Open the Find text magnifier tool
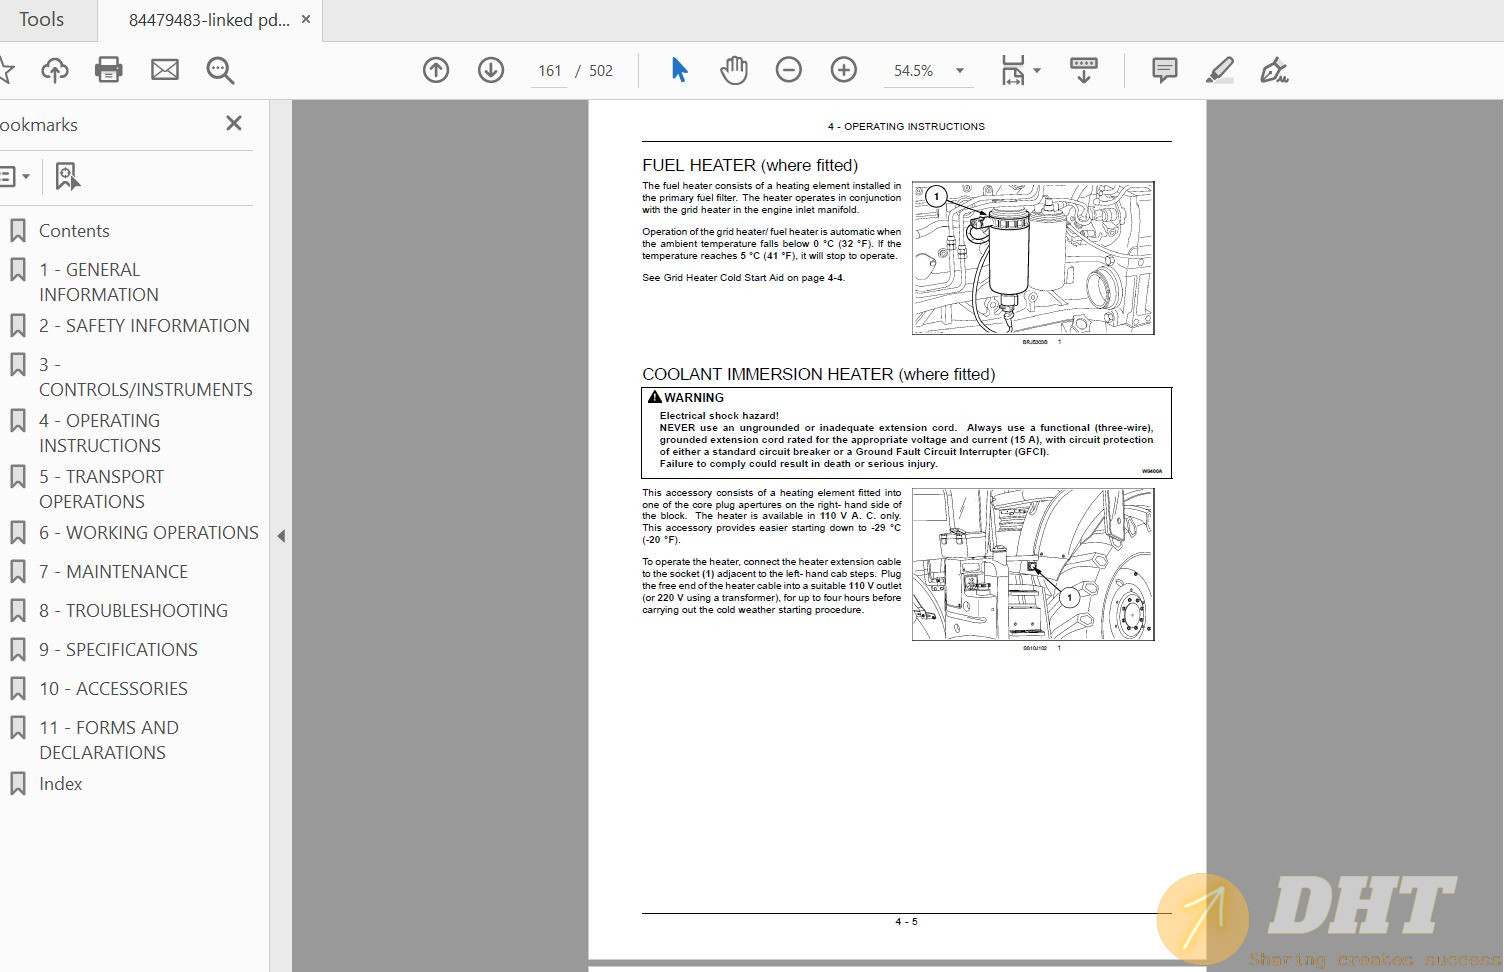1504x972 pixels. click(x=220, y=70)
